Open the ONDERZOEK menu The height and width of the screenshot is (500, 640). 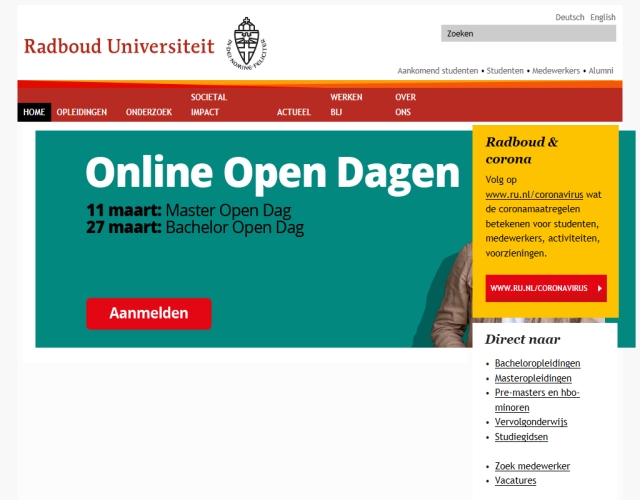[149, 112]
